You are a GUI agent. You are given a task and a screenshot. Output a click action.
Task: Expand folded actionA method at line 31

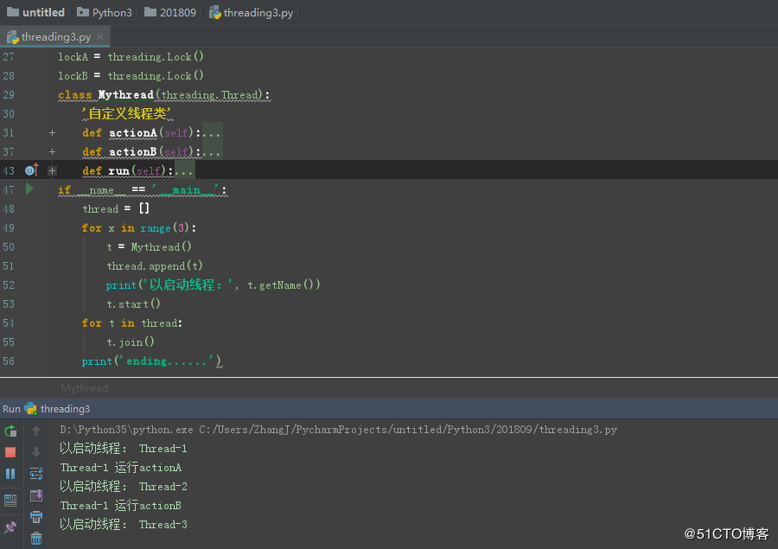pos(52,133)
